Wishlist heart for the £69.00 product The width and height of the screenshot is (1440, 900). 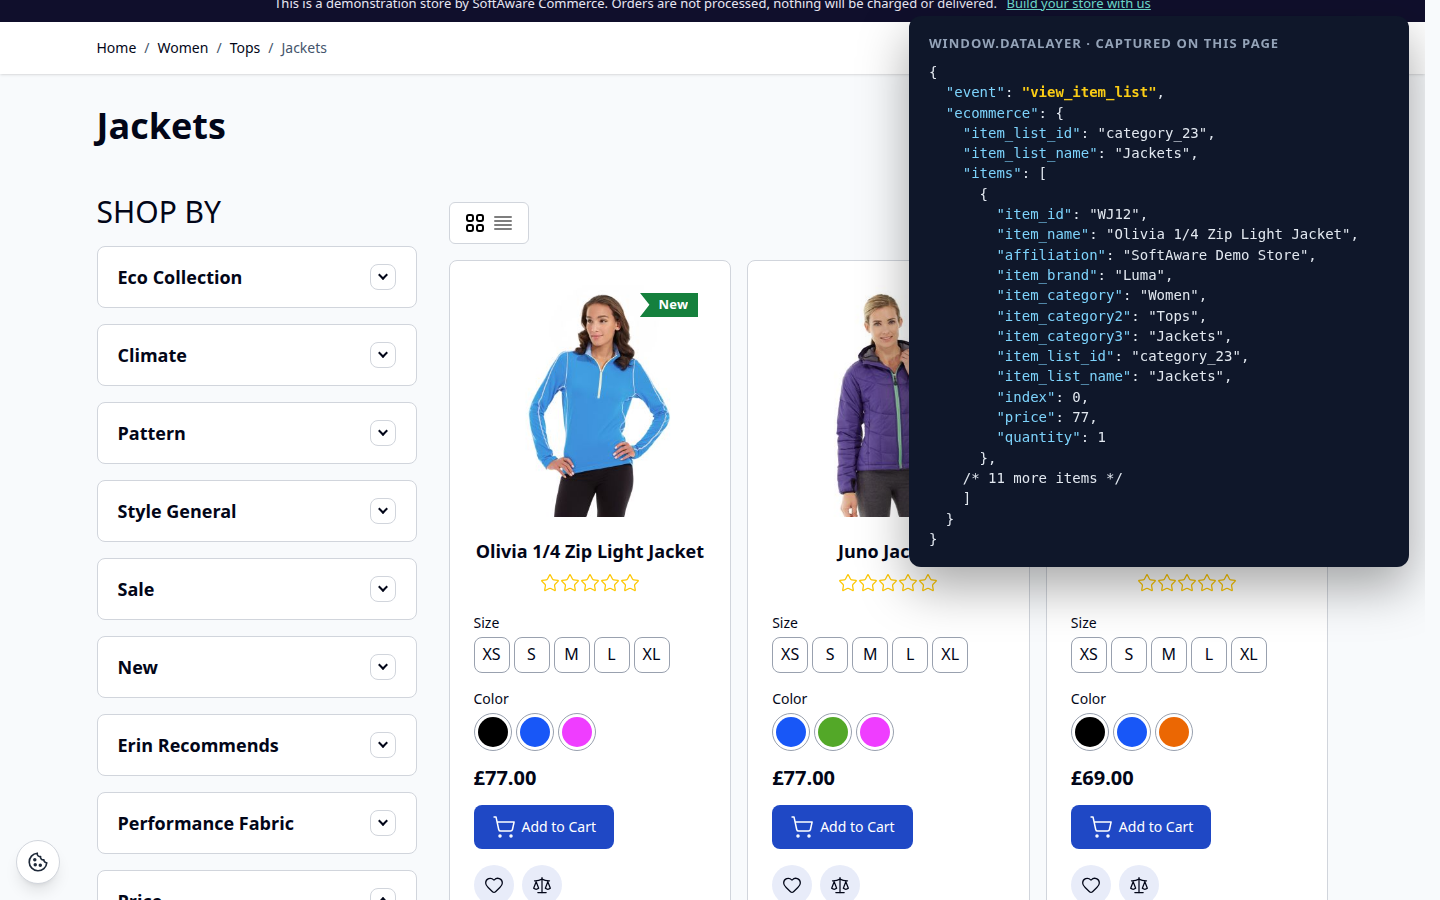(x=1091, y=884)
